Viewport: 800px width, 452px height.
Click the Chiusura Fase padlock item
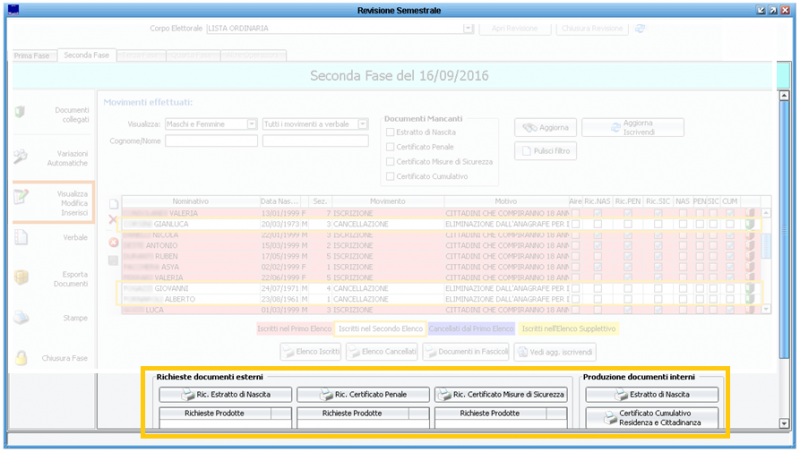point(50,357)
